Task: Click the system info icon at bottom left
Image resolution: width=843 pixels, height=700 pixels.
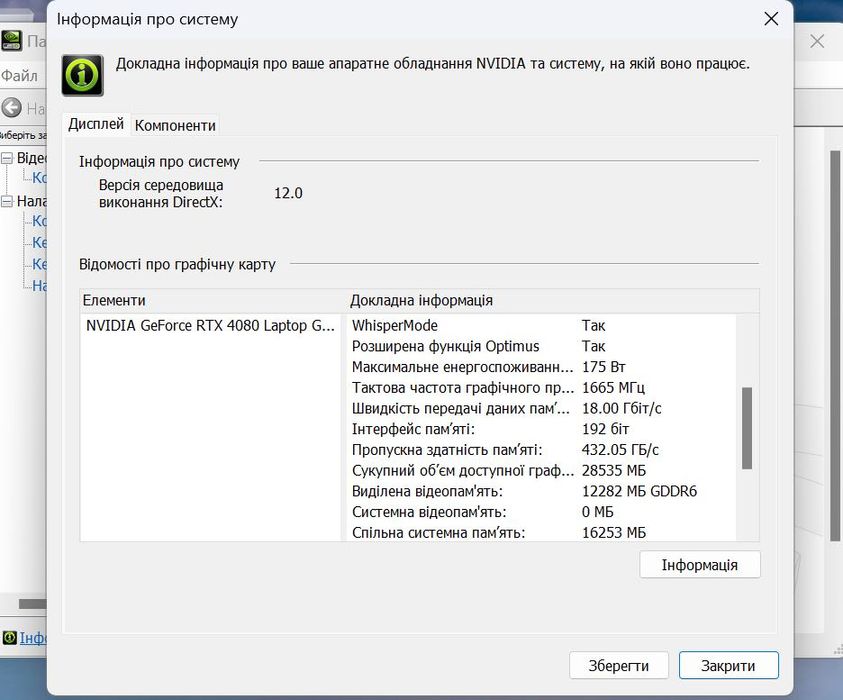Action: [9, 638]
